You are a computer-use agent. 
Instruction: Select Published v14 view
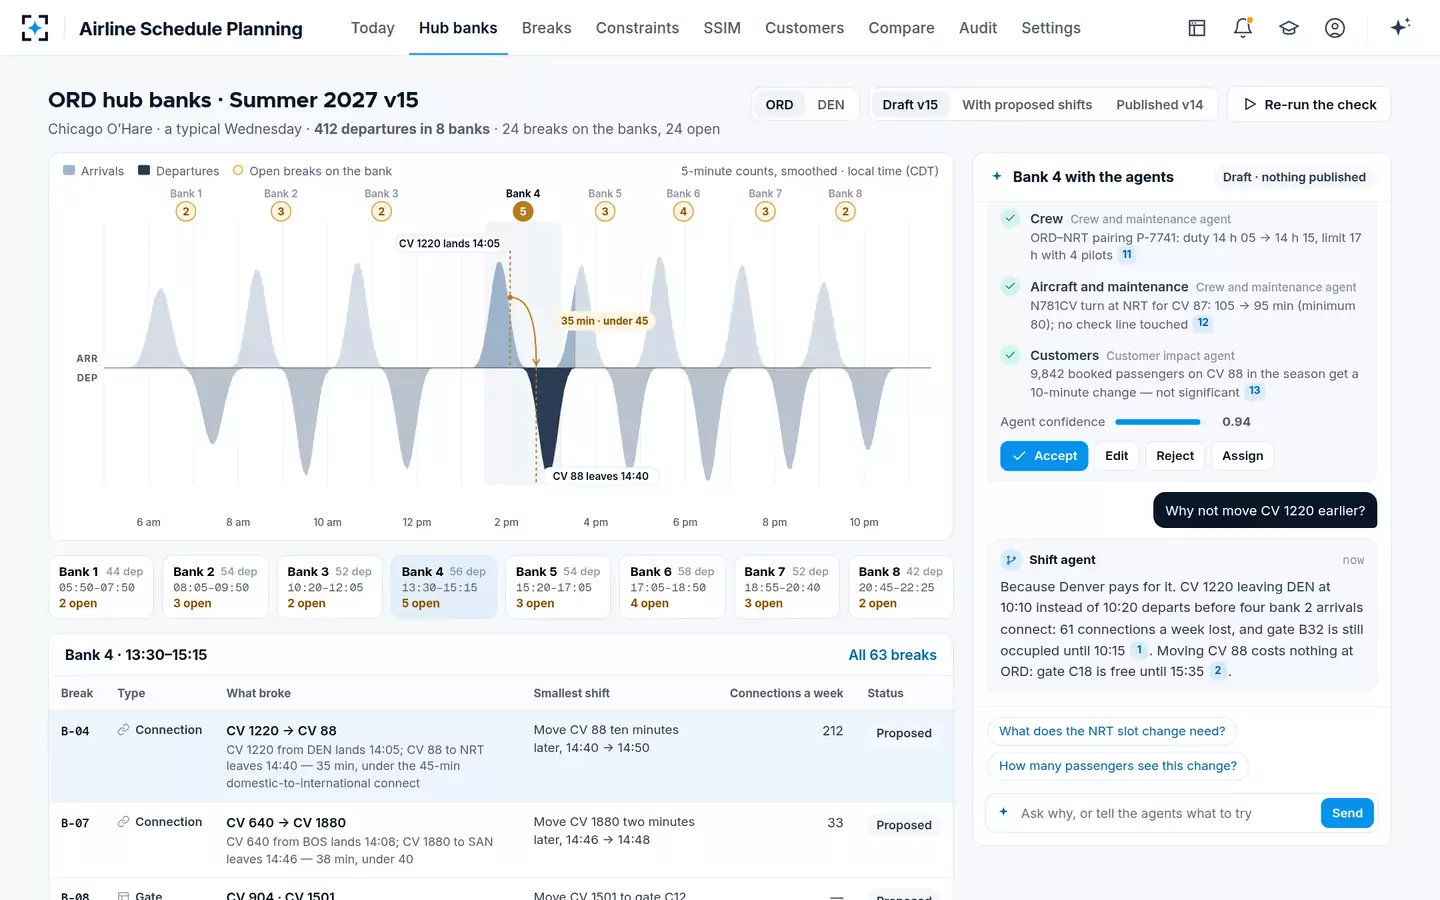(x=1160, y=105)
